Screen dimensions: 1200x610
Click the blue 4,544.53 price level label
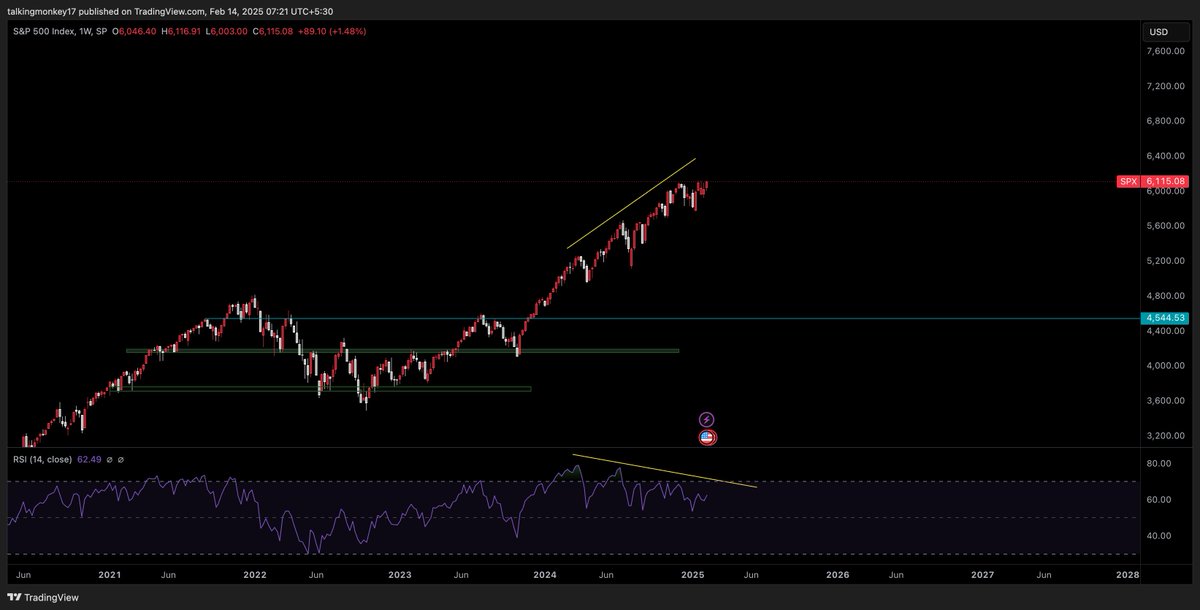point(1167,318)
